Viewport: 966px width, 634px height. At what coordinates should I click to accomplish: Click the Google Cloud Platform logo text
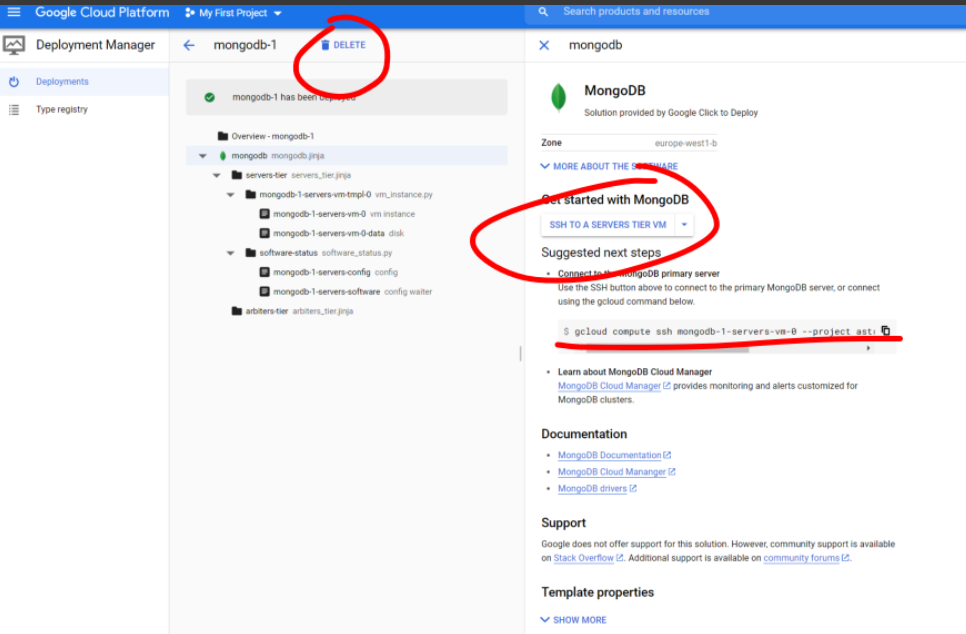click(x=102, y=12)
